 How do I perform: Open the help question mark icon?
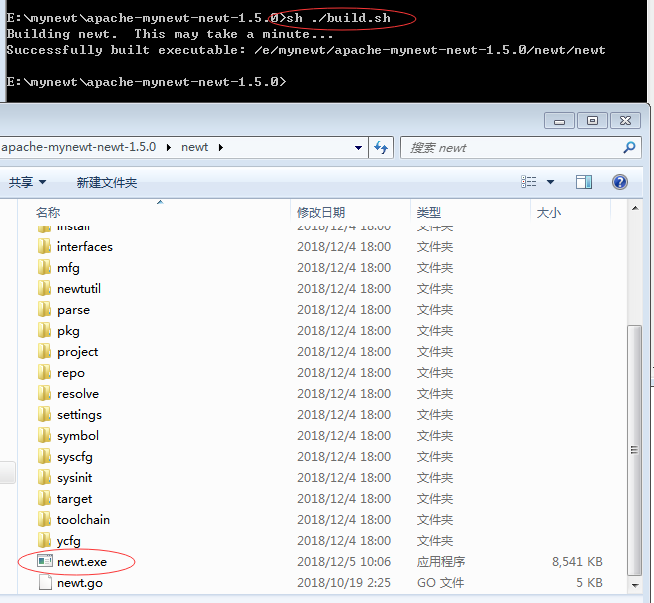(x=620, y=182)
